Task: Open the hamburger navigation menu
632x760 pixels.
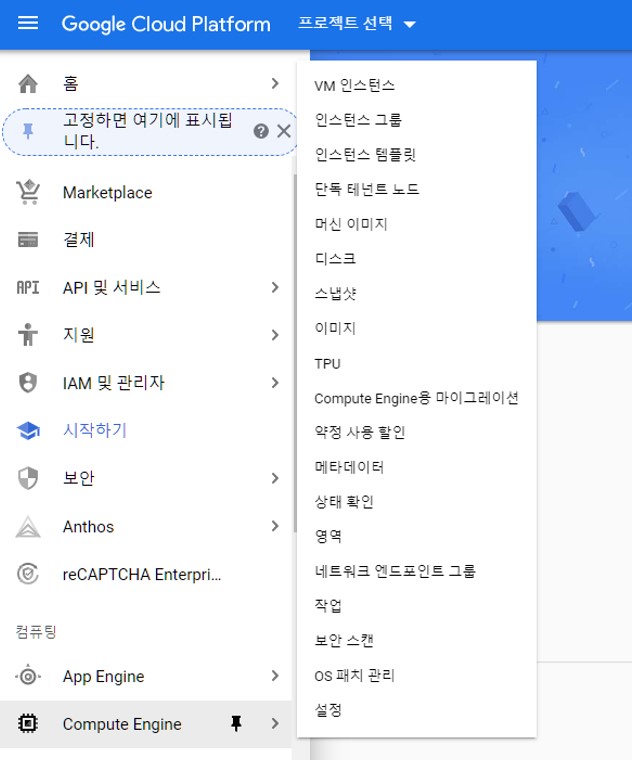Action: pos(28,23)
